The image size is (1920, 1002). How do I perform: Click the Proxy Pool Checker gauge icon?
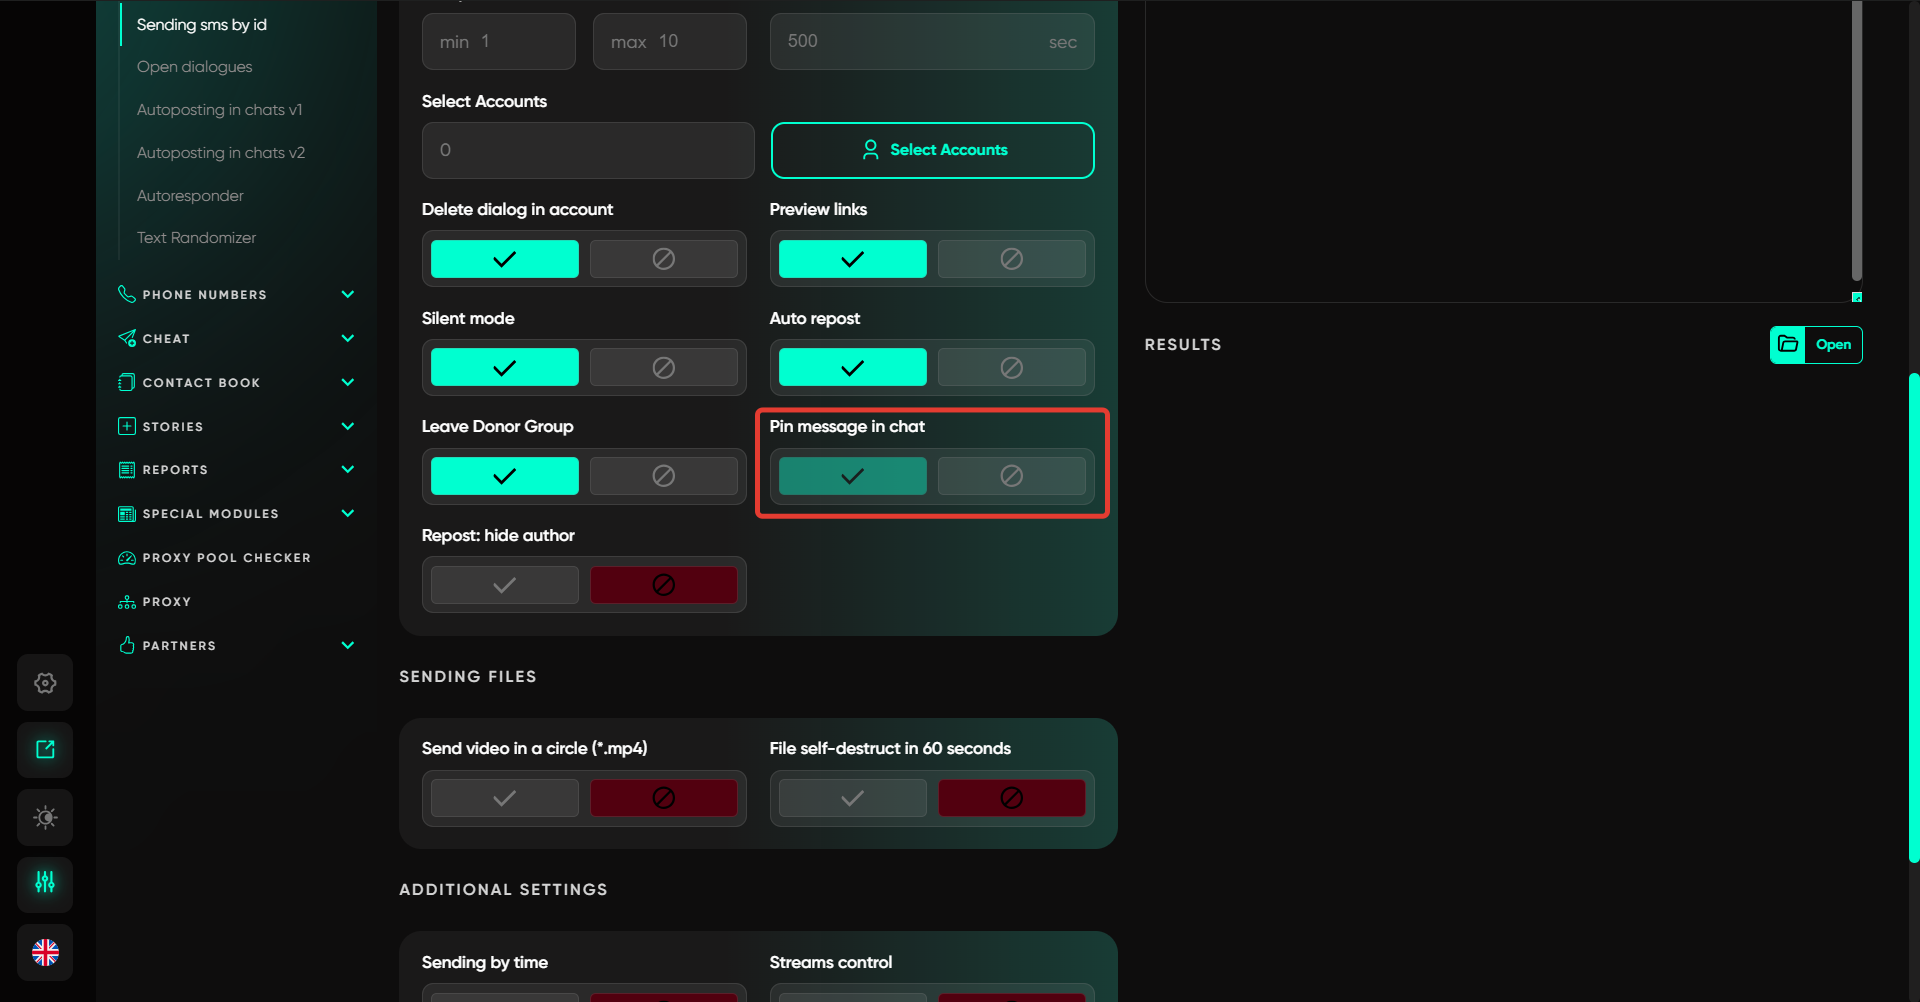click(127, 558)
